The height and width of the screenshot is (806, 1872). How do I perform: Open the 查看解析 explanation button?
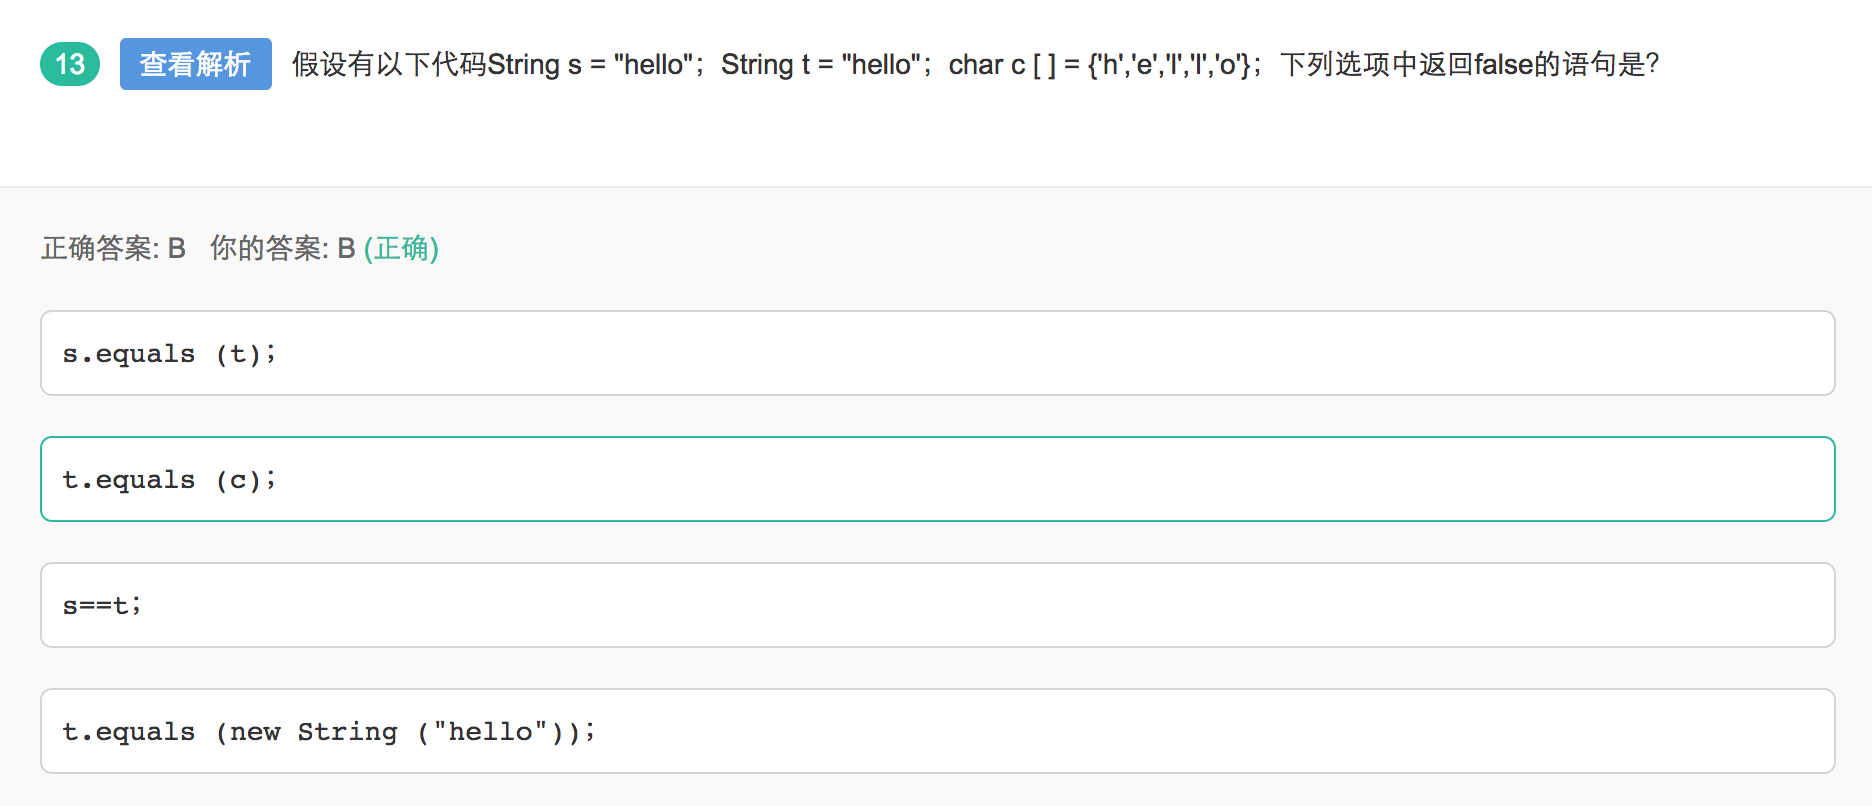click(196, 64)
